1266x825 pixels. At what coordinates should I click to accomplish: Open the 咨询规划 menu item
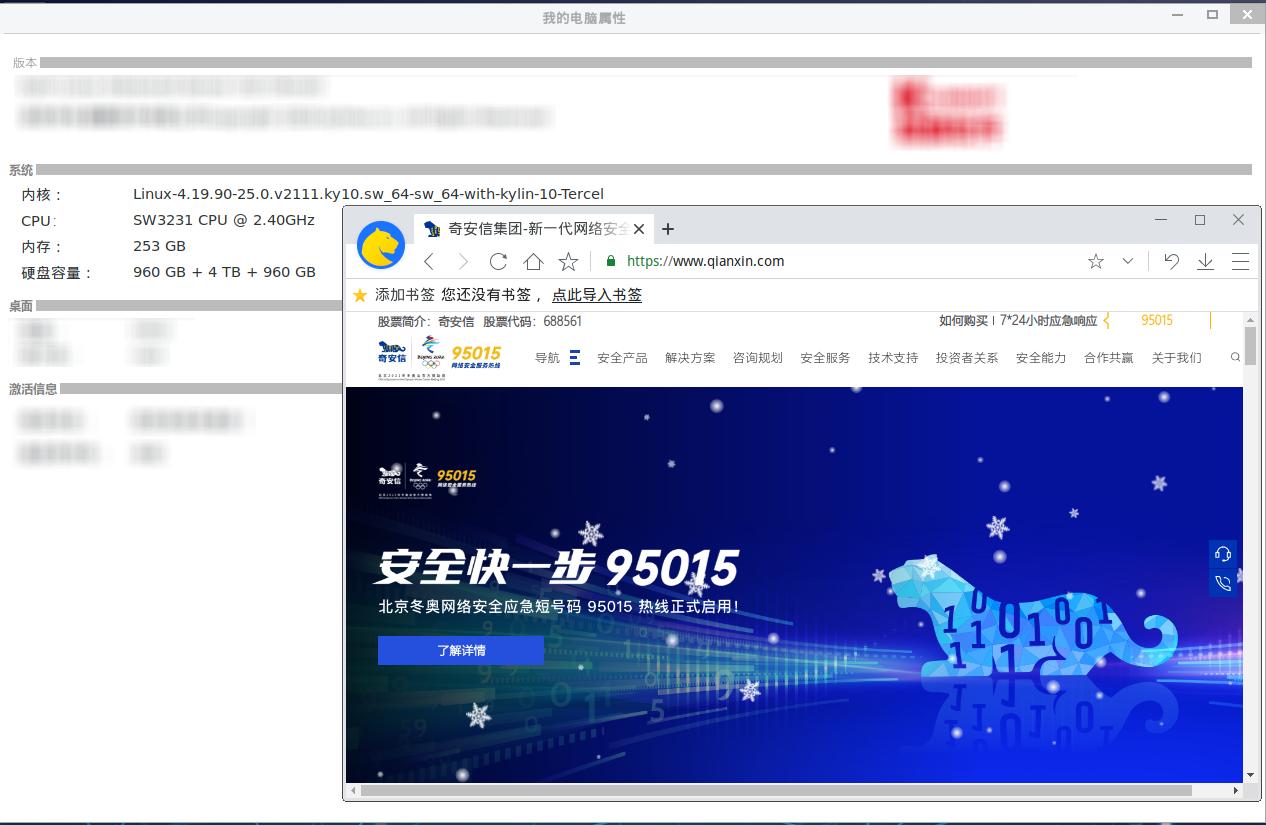point(758,358)
